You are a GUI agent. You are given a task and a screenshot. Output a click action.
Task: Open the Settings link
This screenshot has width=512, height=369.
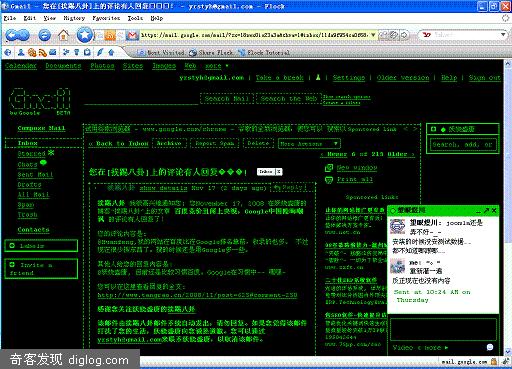coord(349,77)
